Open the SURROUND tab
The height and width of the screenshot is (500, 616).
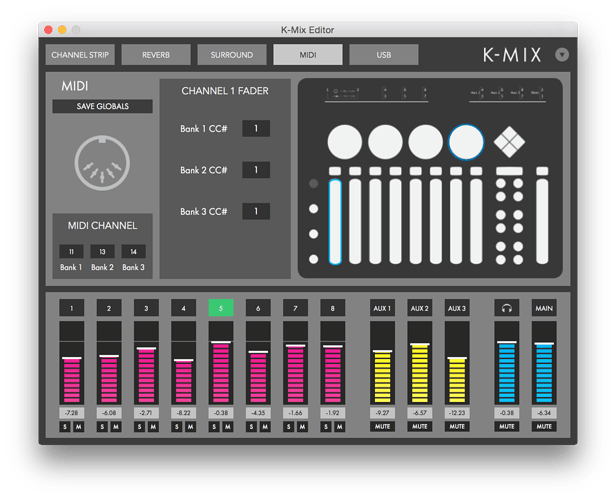pos(232,55)
